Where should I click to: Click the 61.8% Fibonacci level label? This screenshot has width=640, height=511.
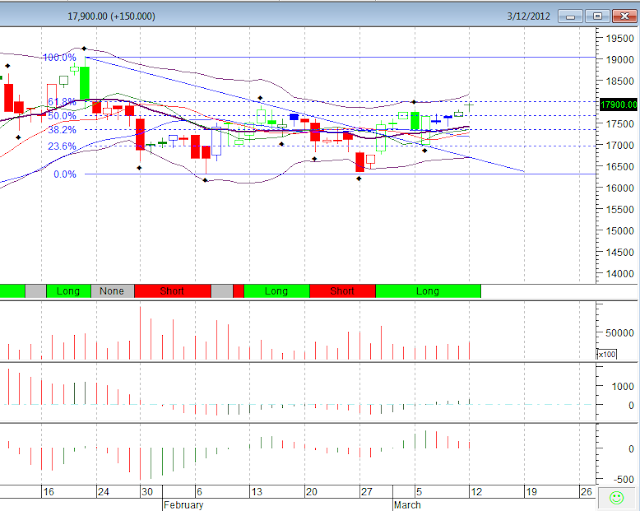(62, 101)
